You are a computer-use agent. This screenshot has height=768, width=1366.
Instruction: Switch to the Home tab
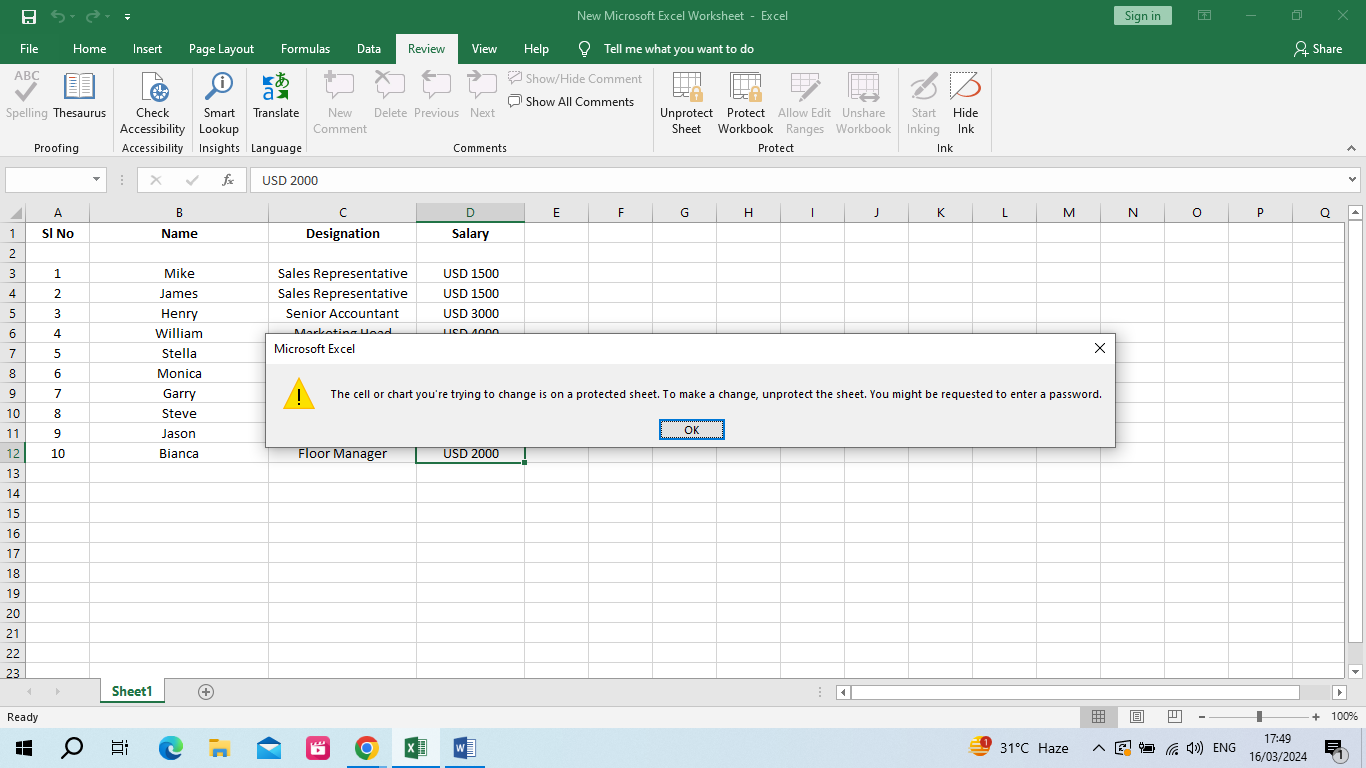coord(89,49)
